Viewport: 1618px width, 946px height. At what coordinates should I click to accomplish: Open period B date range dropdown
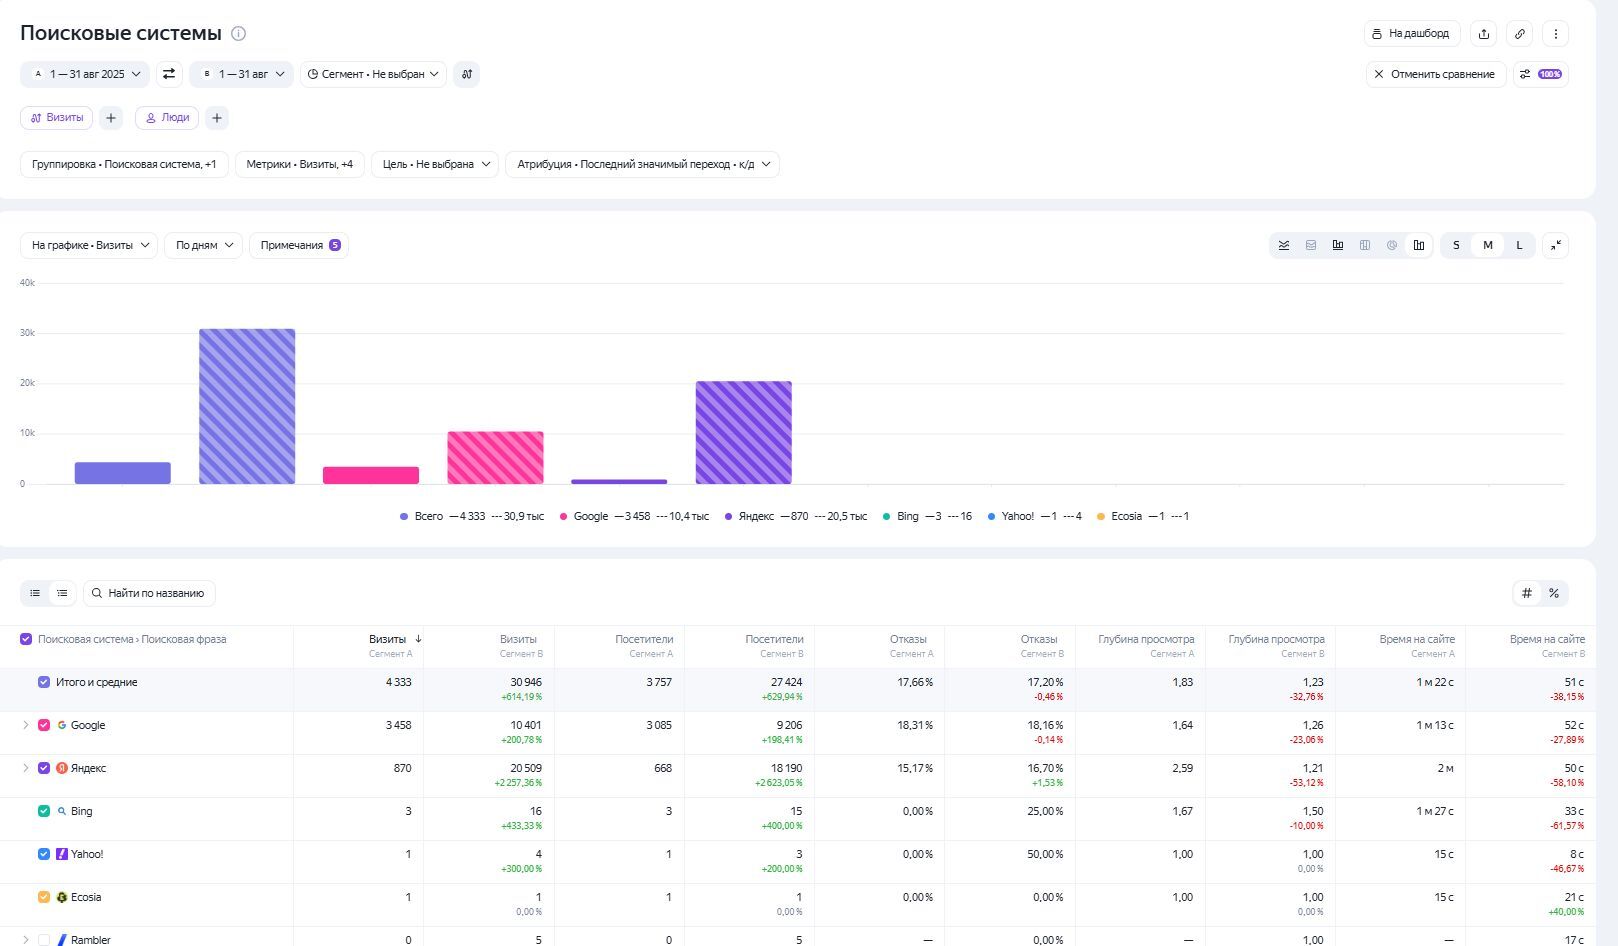241,74
